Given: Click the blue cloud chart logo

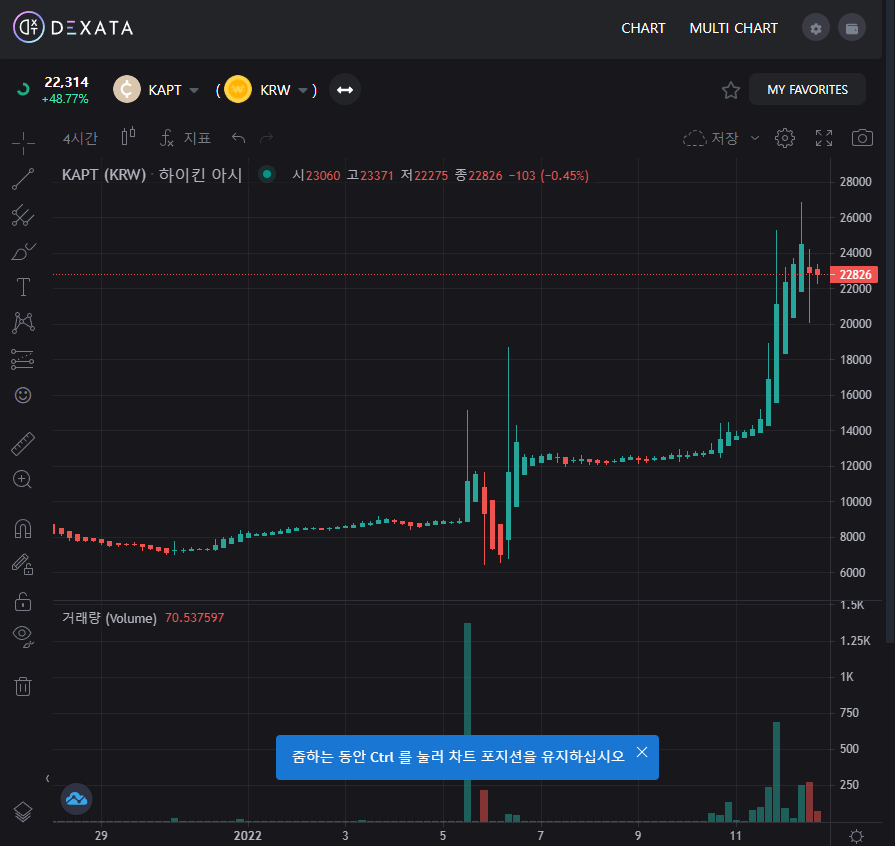Looking at the screenshot, I should (x=76, y=799).
